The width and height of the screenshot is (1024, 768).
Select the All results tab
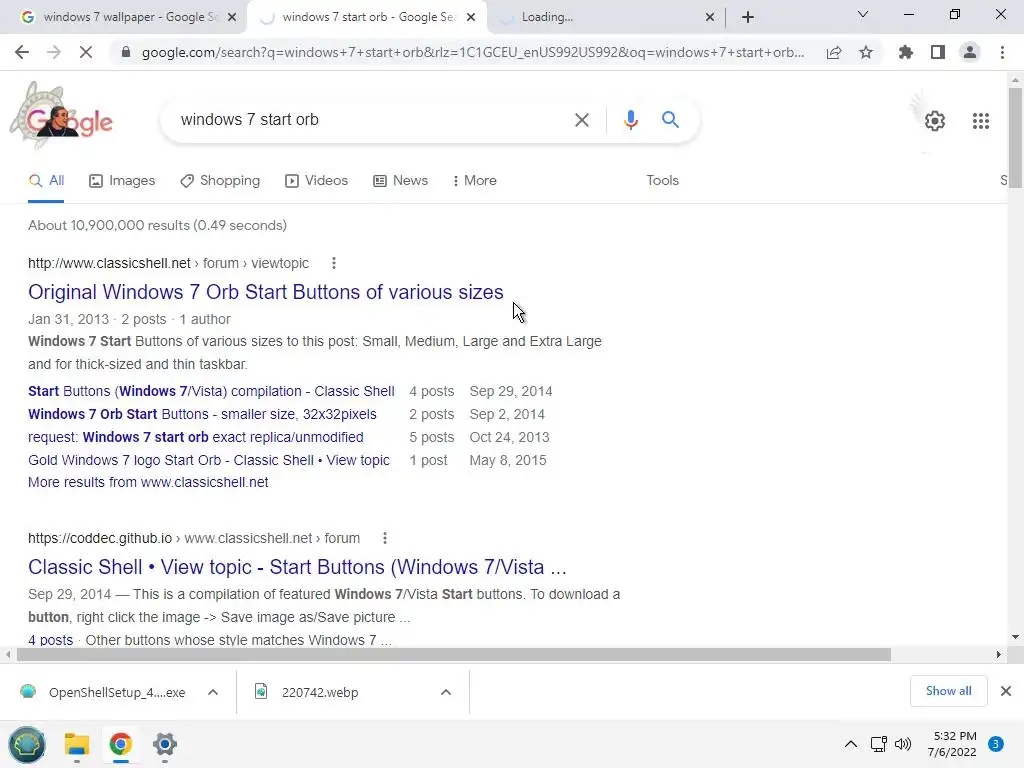click(x=46, y=181)
